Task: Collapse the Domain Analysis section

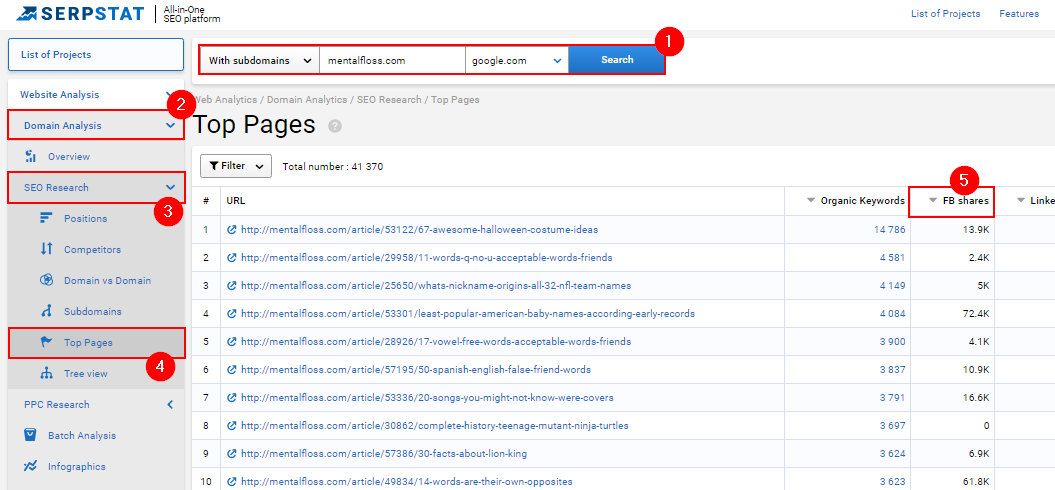Action: coord(170,125)
